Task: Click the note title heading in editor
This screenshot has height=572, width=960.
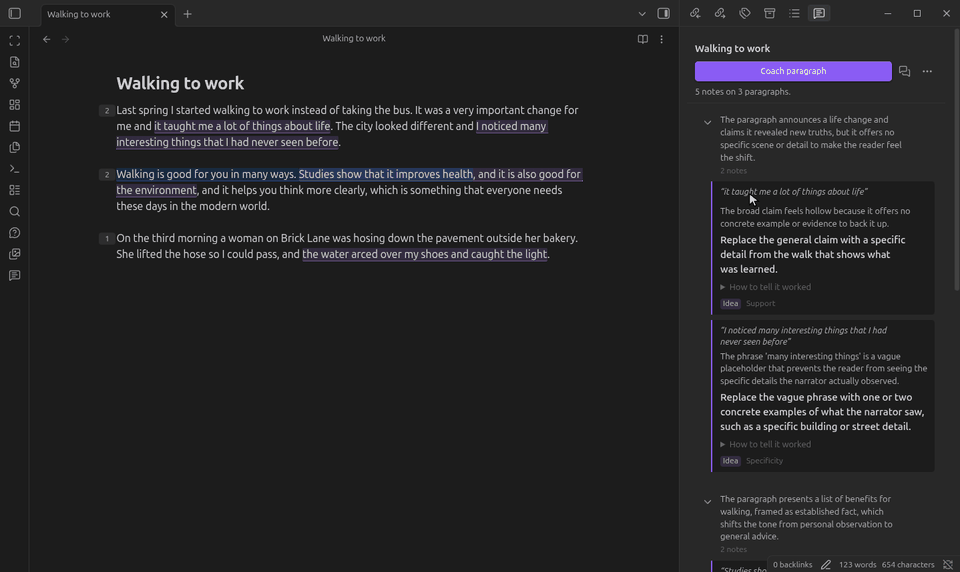Action: (180, 83)
